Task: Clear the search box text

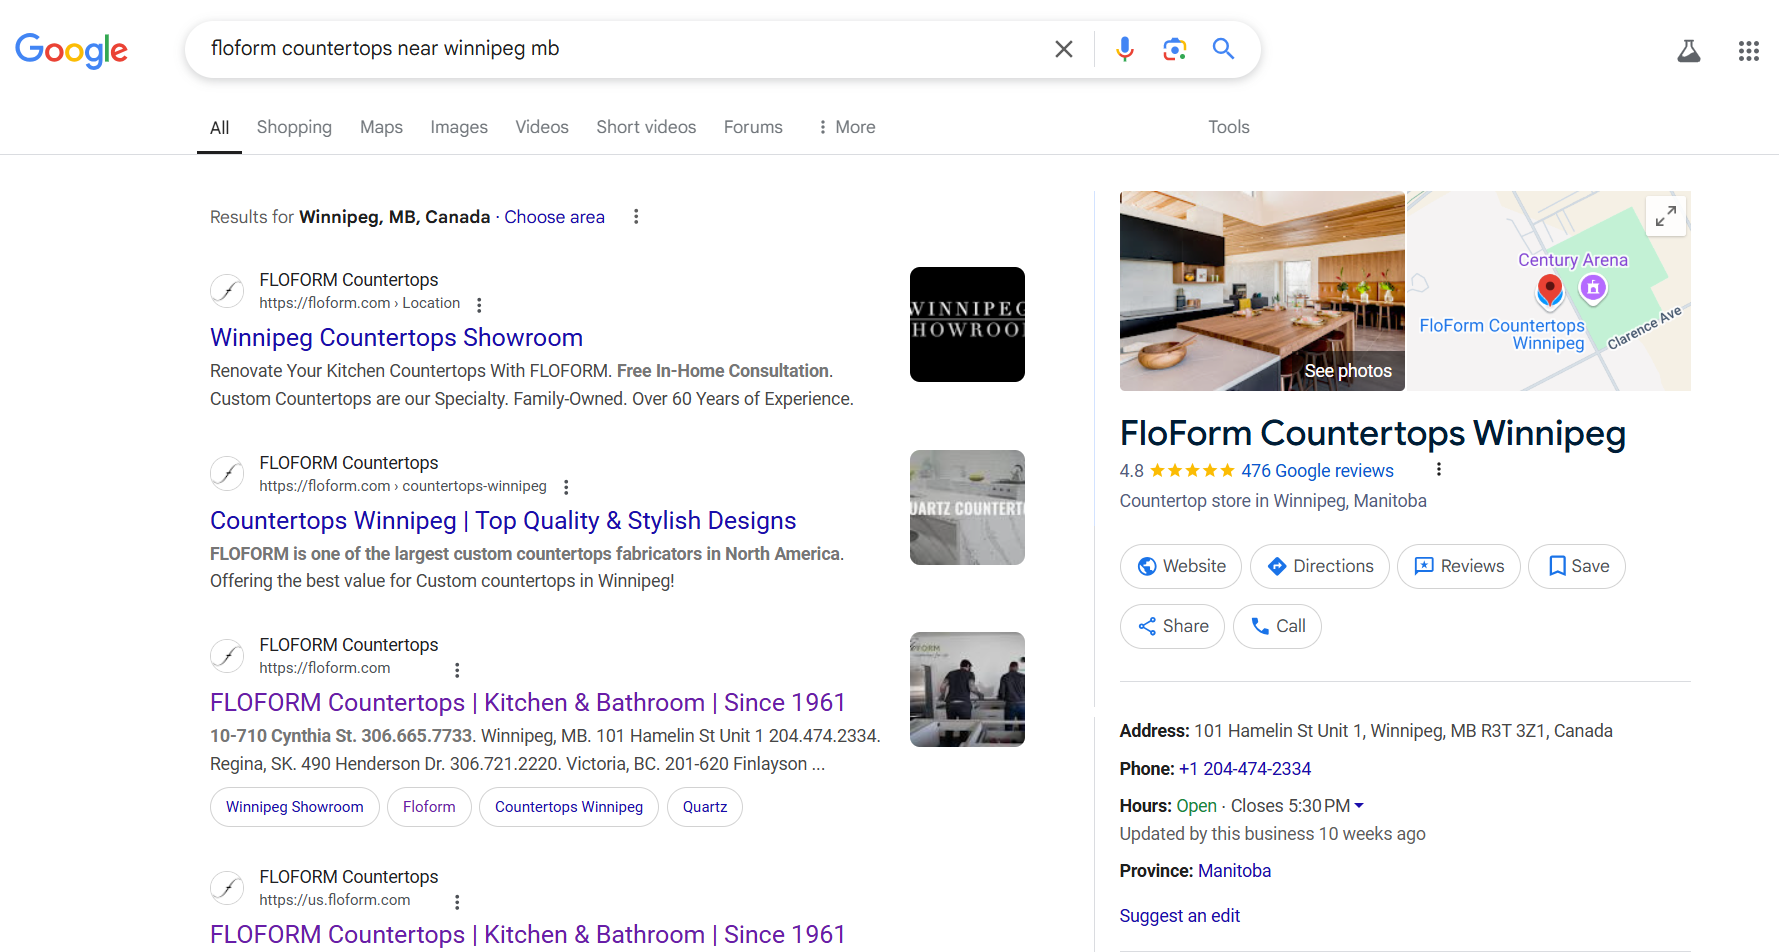Action: [x=1063, y=49]
